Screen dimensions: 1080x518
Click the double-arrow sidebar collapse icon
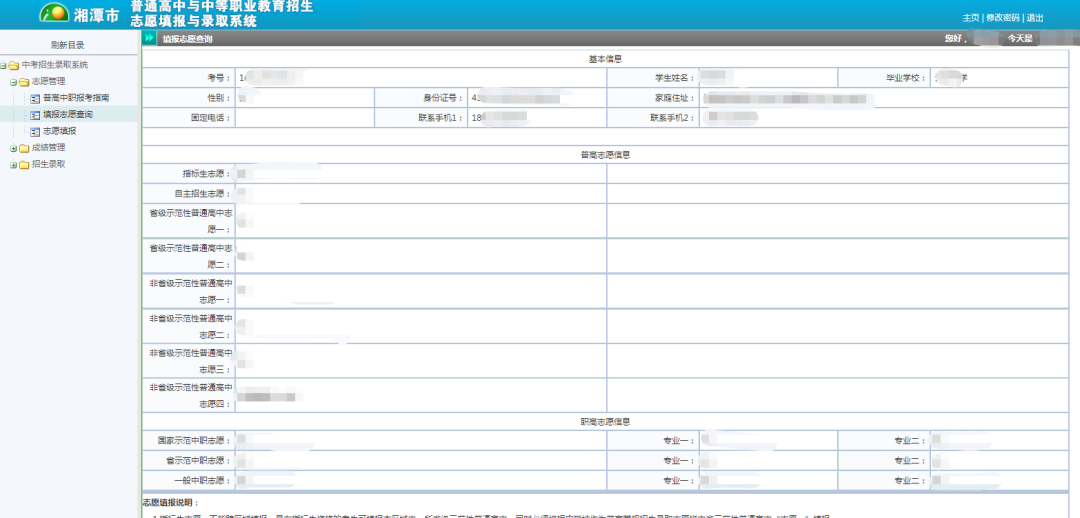149,38
